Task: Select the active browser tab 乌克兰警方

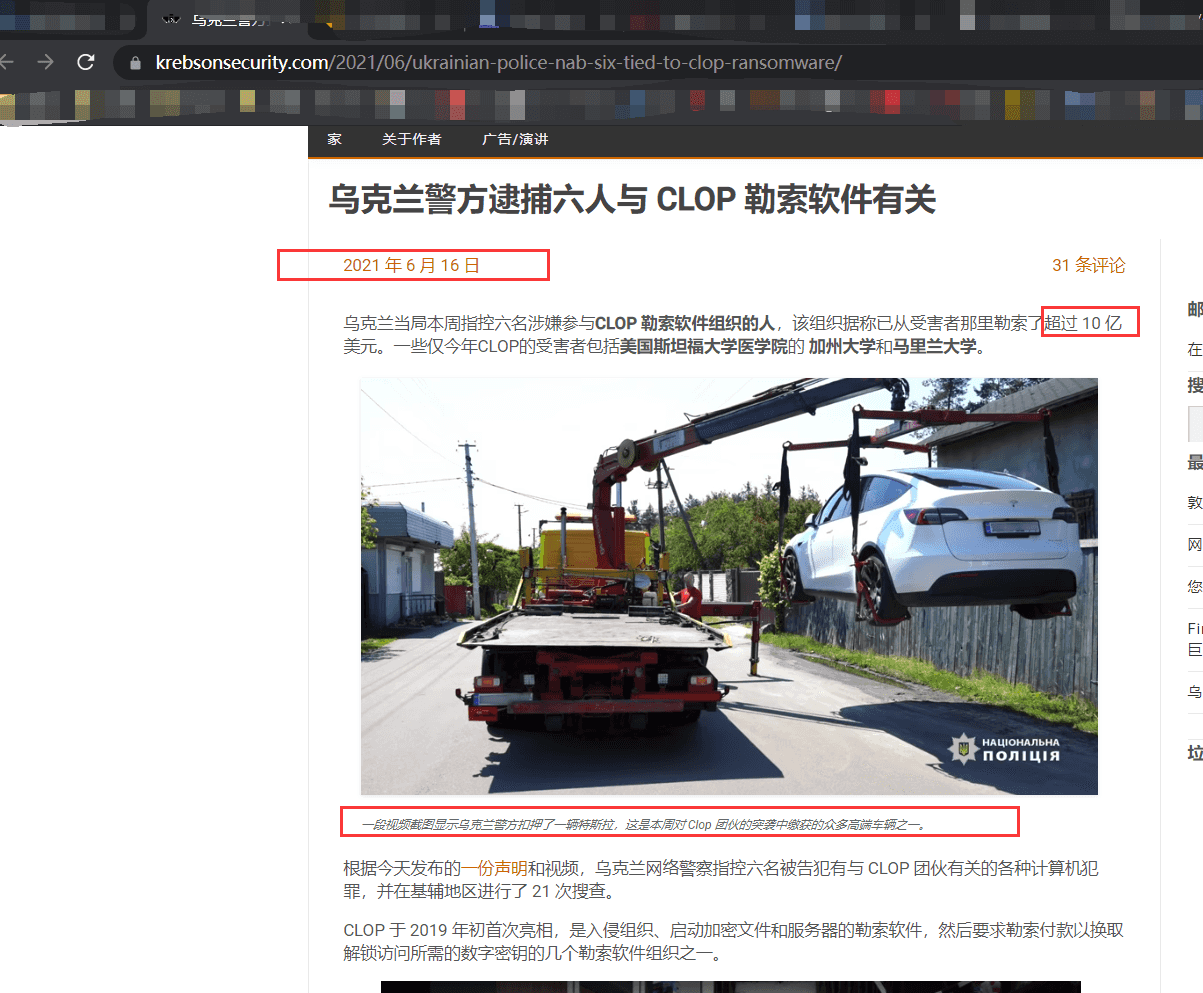Action: tap(227, 19)
